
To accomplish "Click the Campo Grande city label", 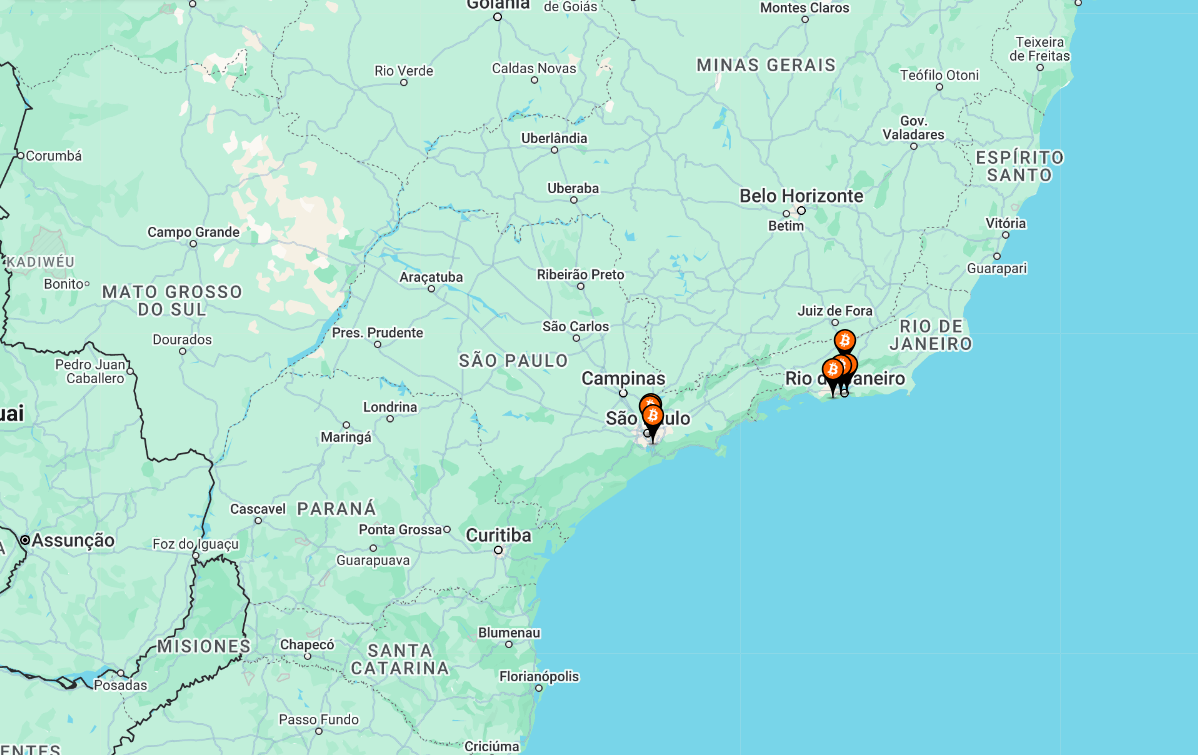I will tap(193, 232).
